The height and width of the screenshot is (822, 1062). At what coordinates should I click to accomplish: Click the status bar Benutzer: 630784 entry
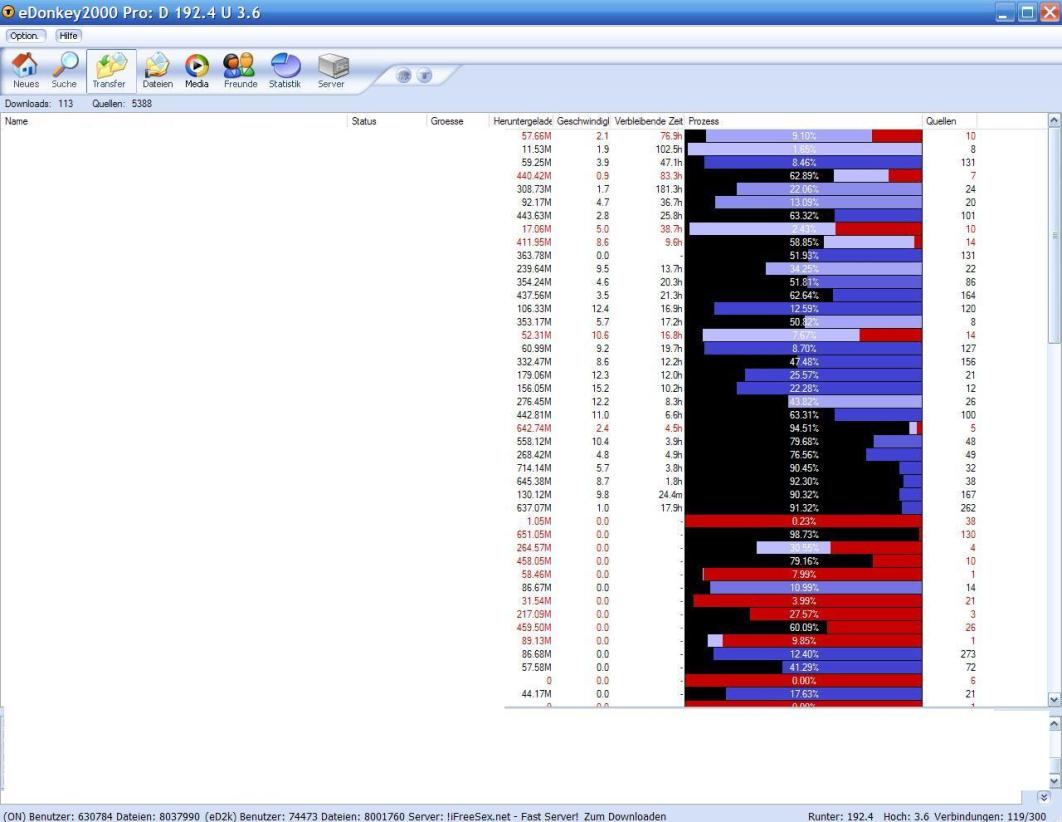[71, 817]
